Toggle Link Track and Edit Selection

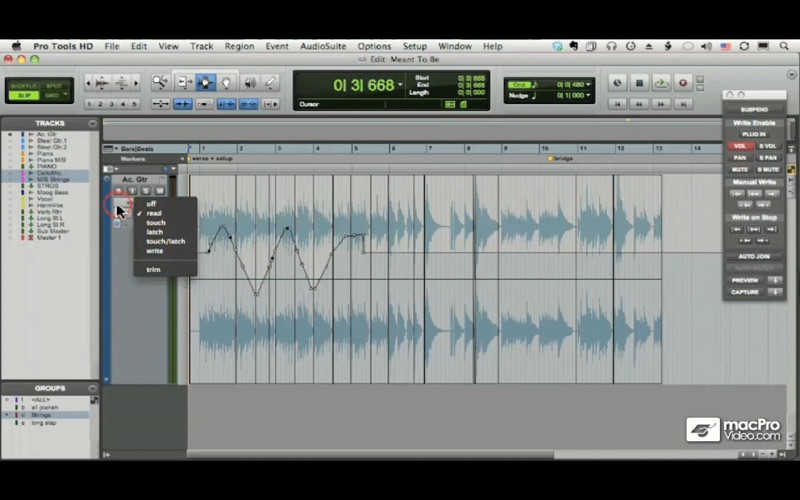click(x=248, y=104)
